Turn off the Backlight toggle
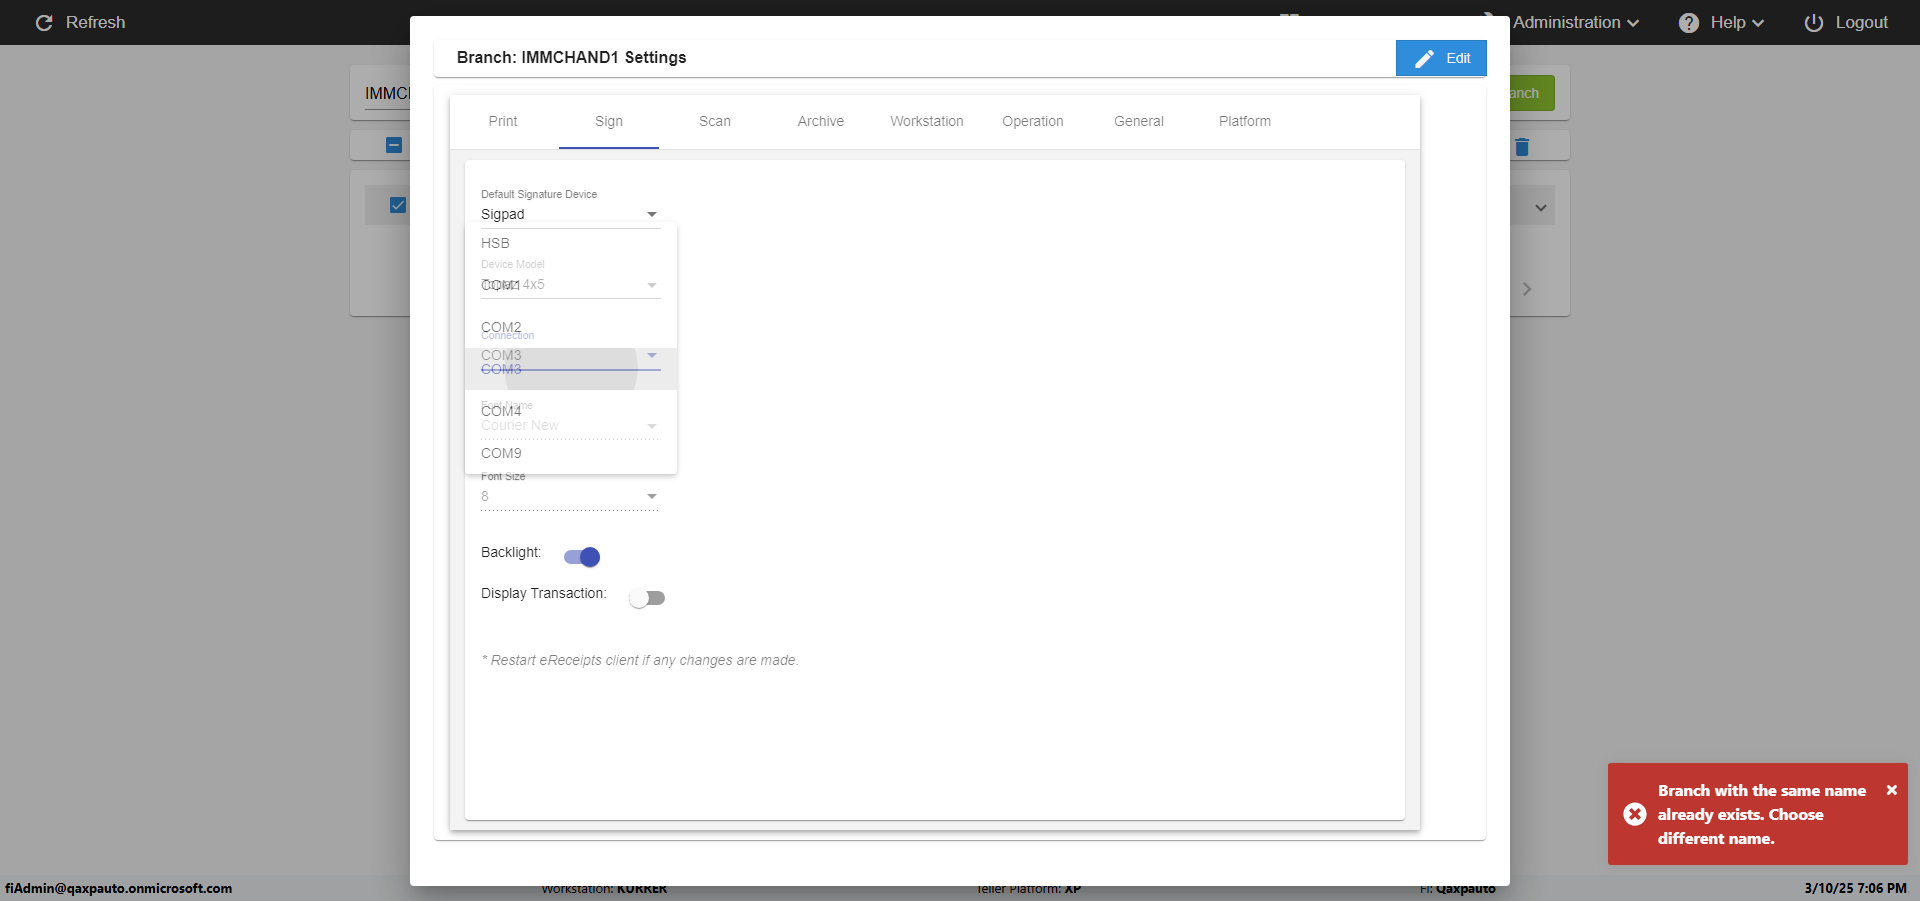The width and height of the screenshot is (1920, 901). coord(582,557)
